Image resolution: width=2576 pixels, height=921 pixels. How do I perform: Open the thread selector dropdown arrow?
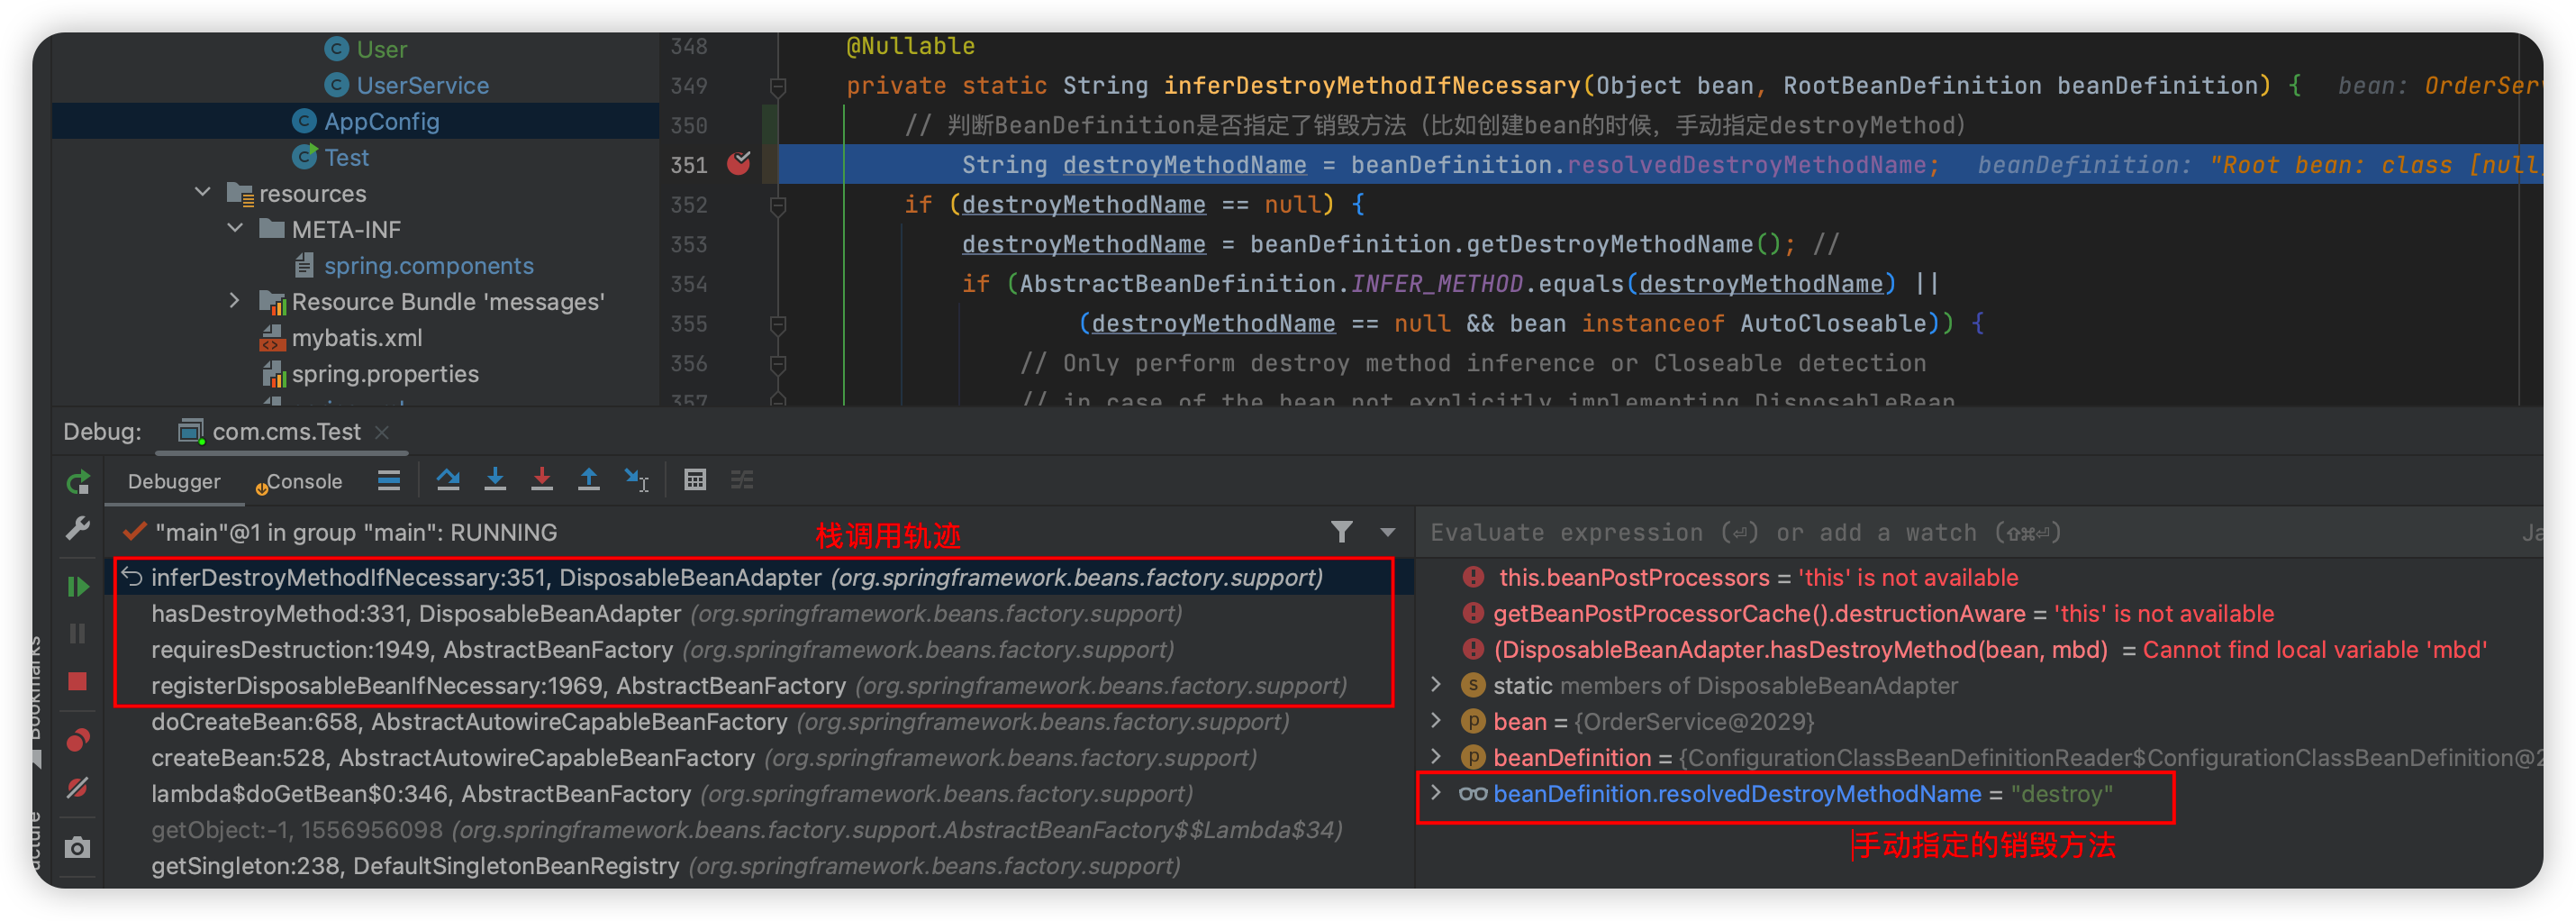point(1388,533)
